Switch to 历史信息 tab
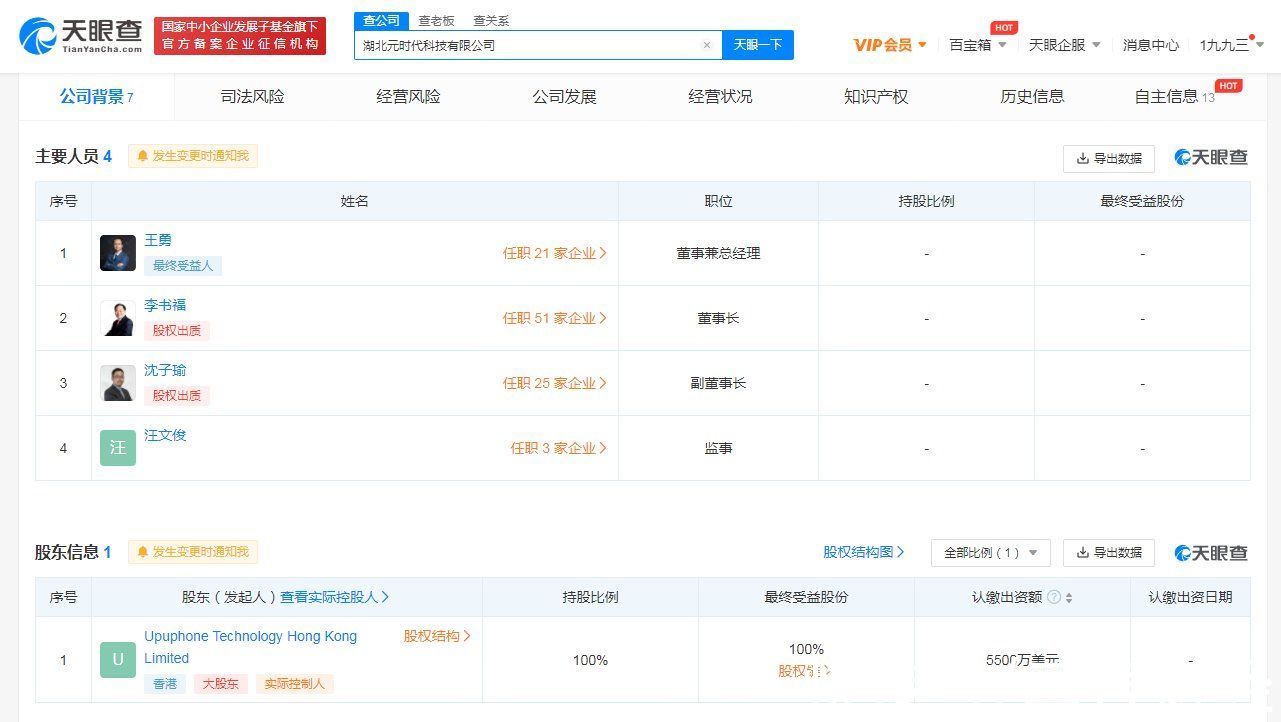This screenshot has width=1281, height=722. click(x=1032, y=97)
